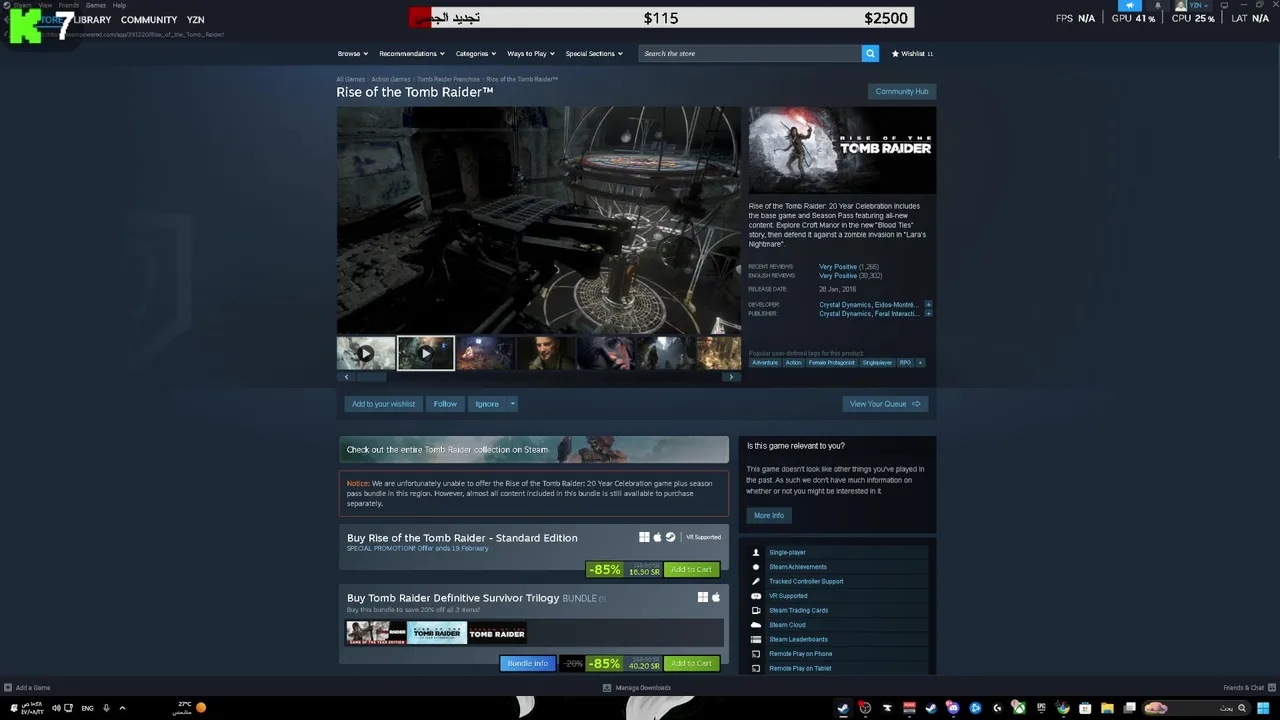This screenshot has height=720, width=1280.
Task: Select the first video thumbnail
Action: pos(366,353)
